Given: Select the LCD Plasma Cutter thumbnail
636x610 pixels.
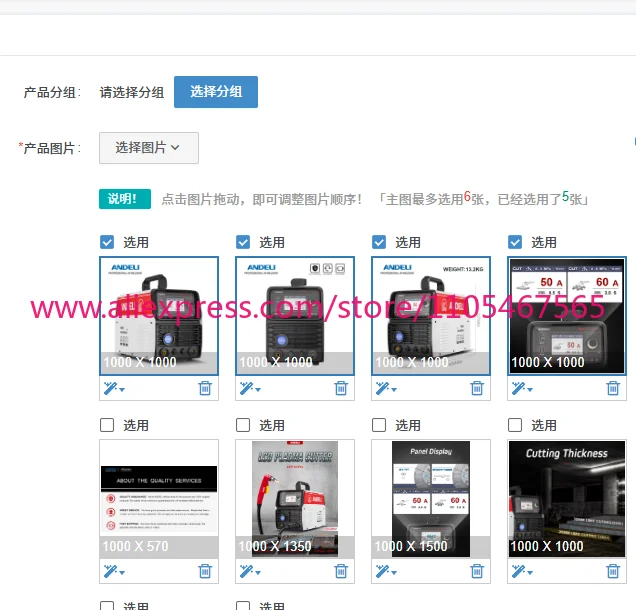Looking at the screenshot, I should (x=295, y=499).
